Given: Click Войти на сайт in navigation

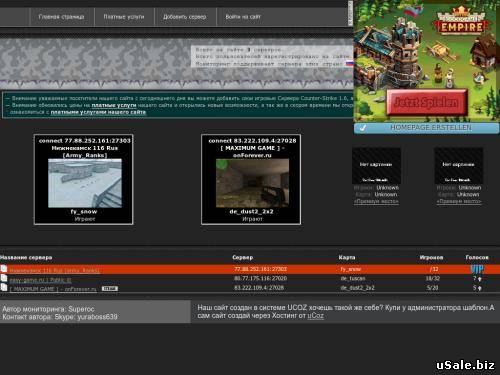Looking at the screenshot, I should point(243,17).
